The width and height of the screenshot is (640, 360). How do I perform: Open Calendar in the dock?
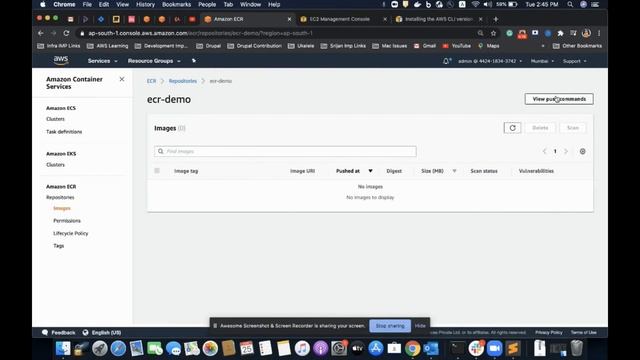click(247, 348)
